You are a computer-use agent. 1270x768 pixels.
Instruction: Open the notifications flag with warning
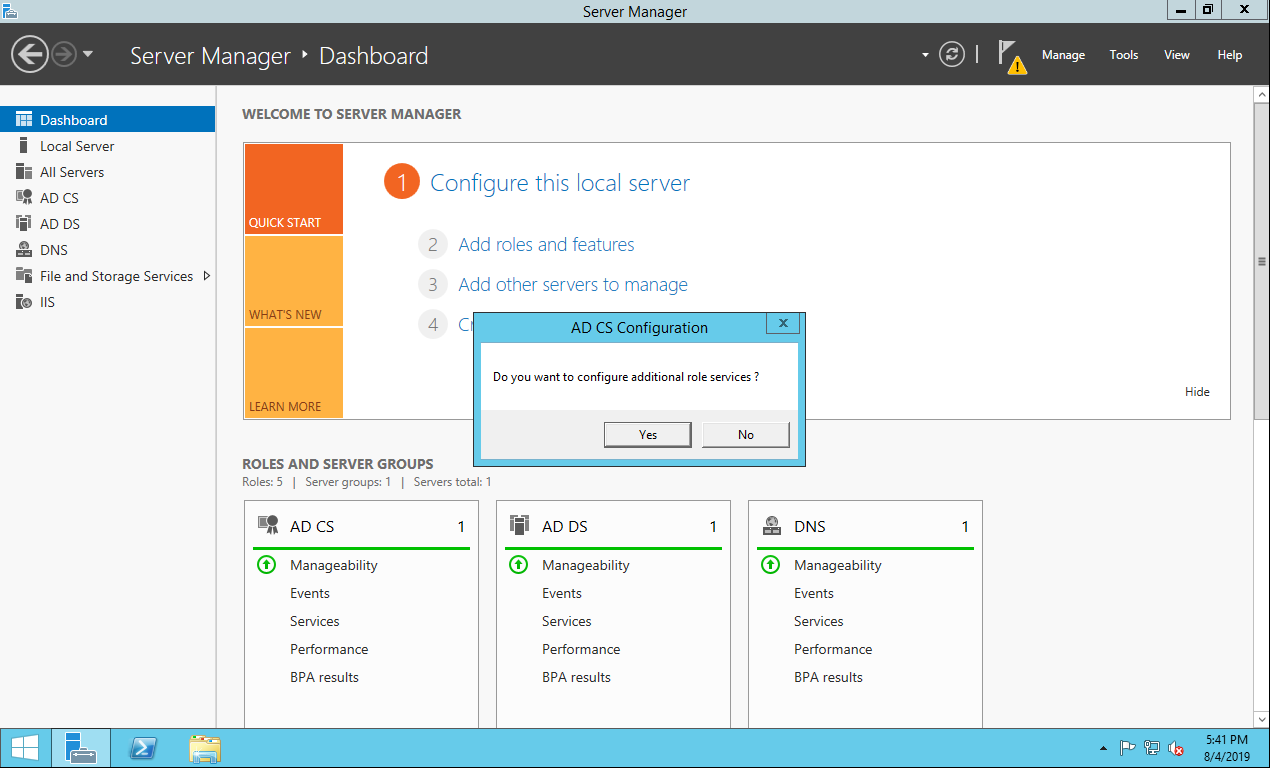[1011, 56]
